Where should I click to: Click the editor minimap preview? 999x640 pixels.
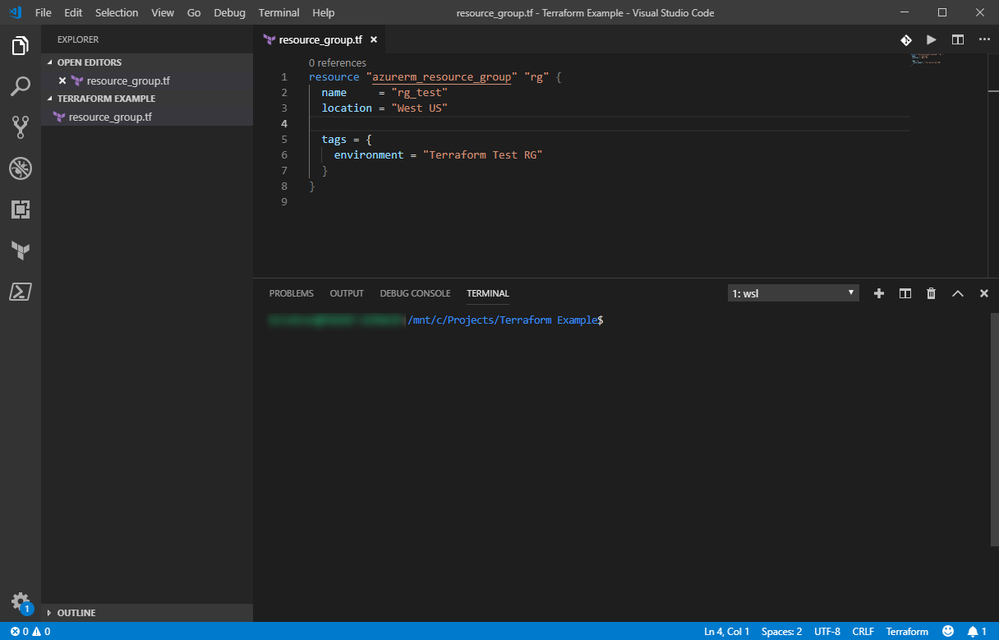pyautogui.click(x=927, y=58)
